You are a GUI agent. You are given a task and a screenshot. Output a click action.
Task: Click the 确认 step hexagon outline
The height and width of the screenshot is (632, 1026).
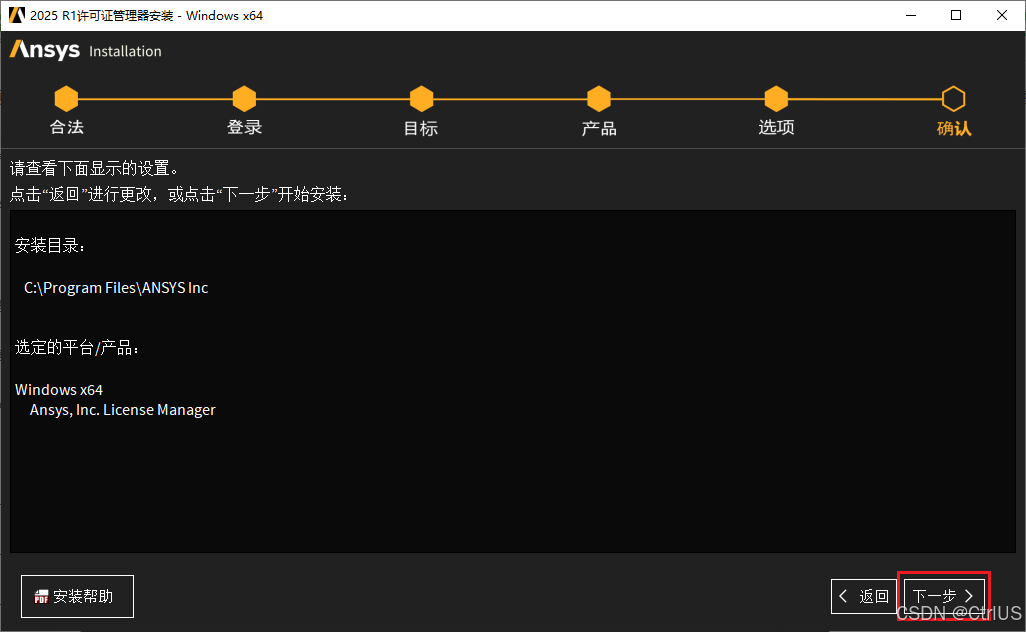coord(953,99)
